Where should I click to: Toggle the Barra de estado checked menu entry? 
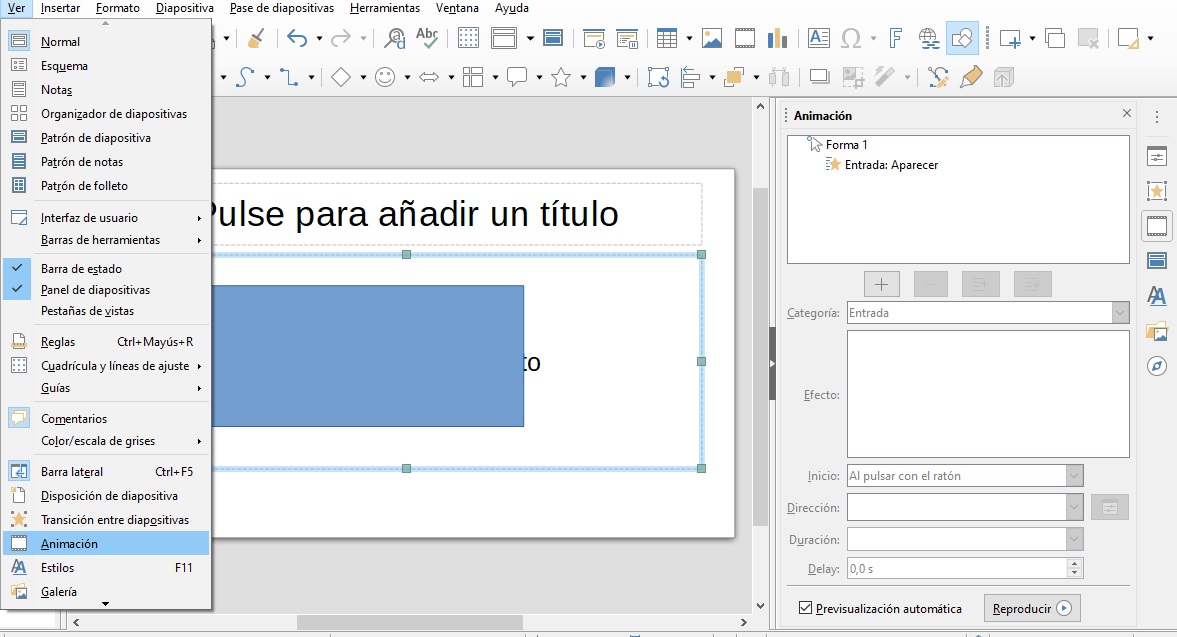(106, 269)
